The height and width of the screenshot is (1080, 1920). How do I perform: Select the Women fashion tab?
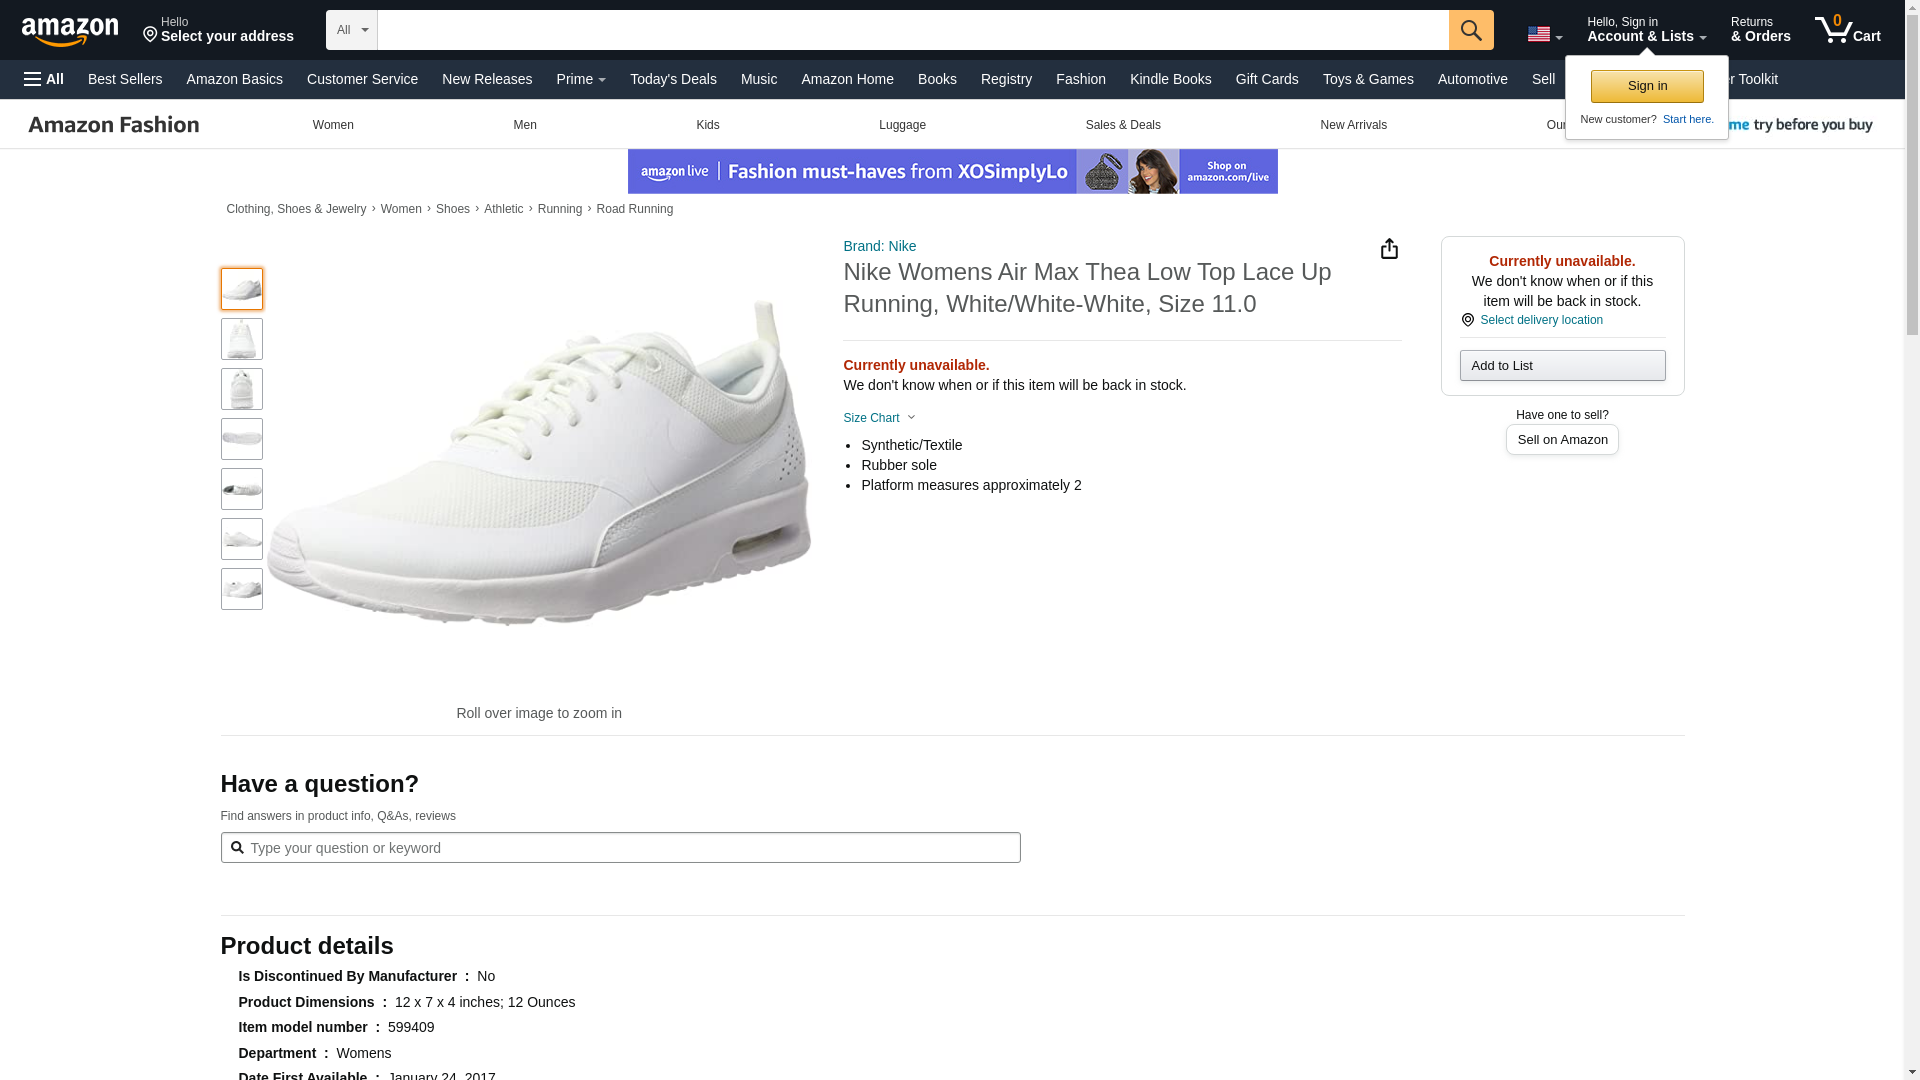tap(333, 125)
